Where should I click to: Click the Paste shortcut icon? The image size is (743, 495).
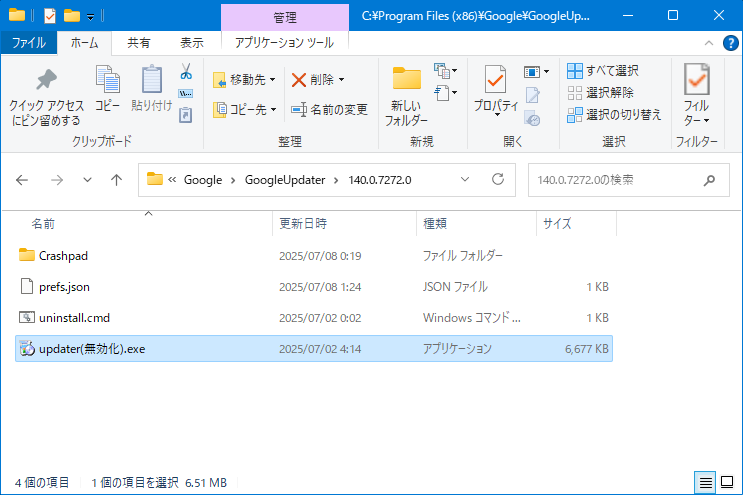(x=185, y=115)
